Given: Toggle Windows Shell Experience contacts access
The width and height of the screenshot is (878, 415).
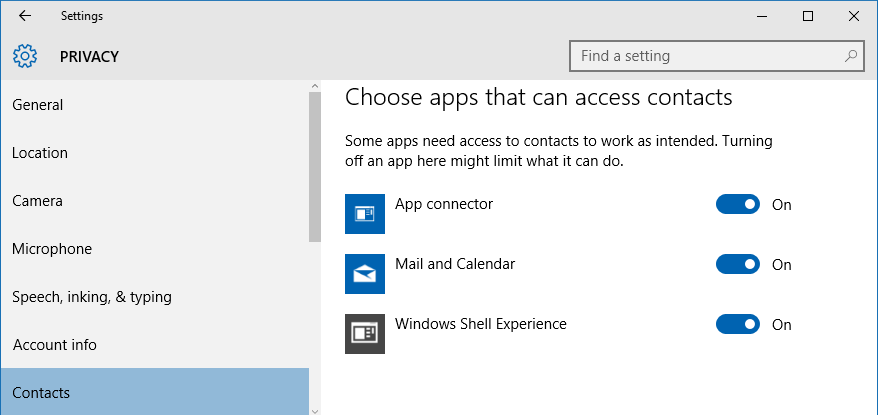Looking at the screenshot, I should (737, 324).
